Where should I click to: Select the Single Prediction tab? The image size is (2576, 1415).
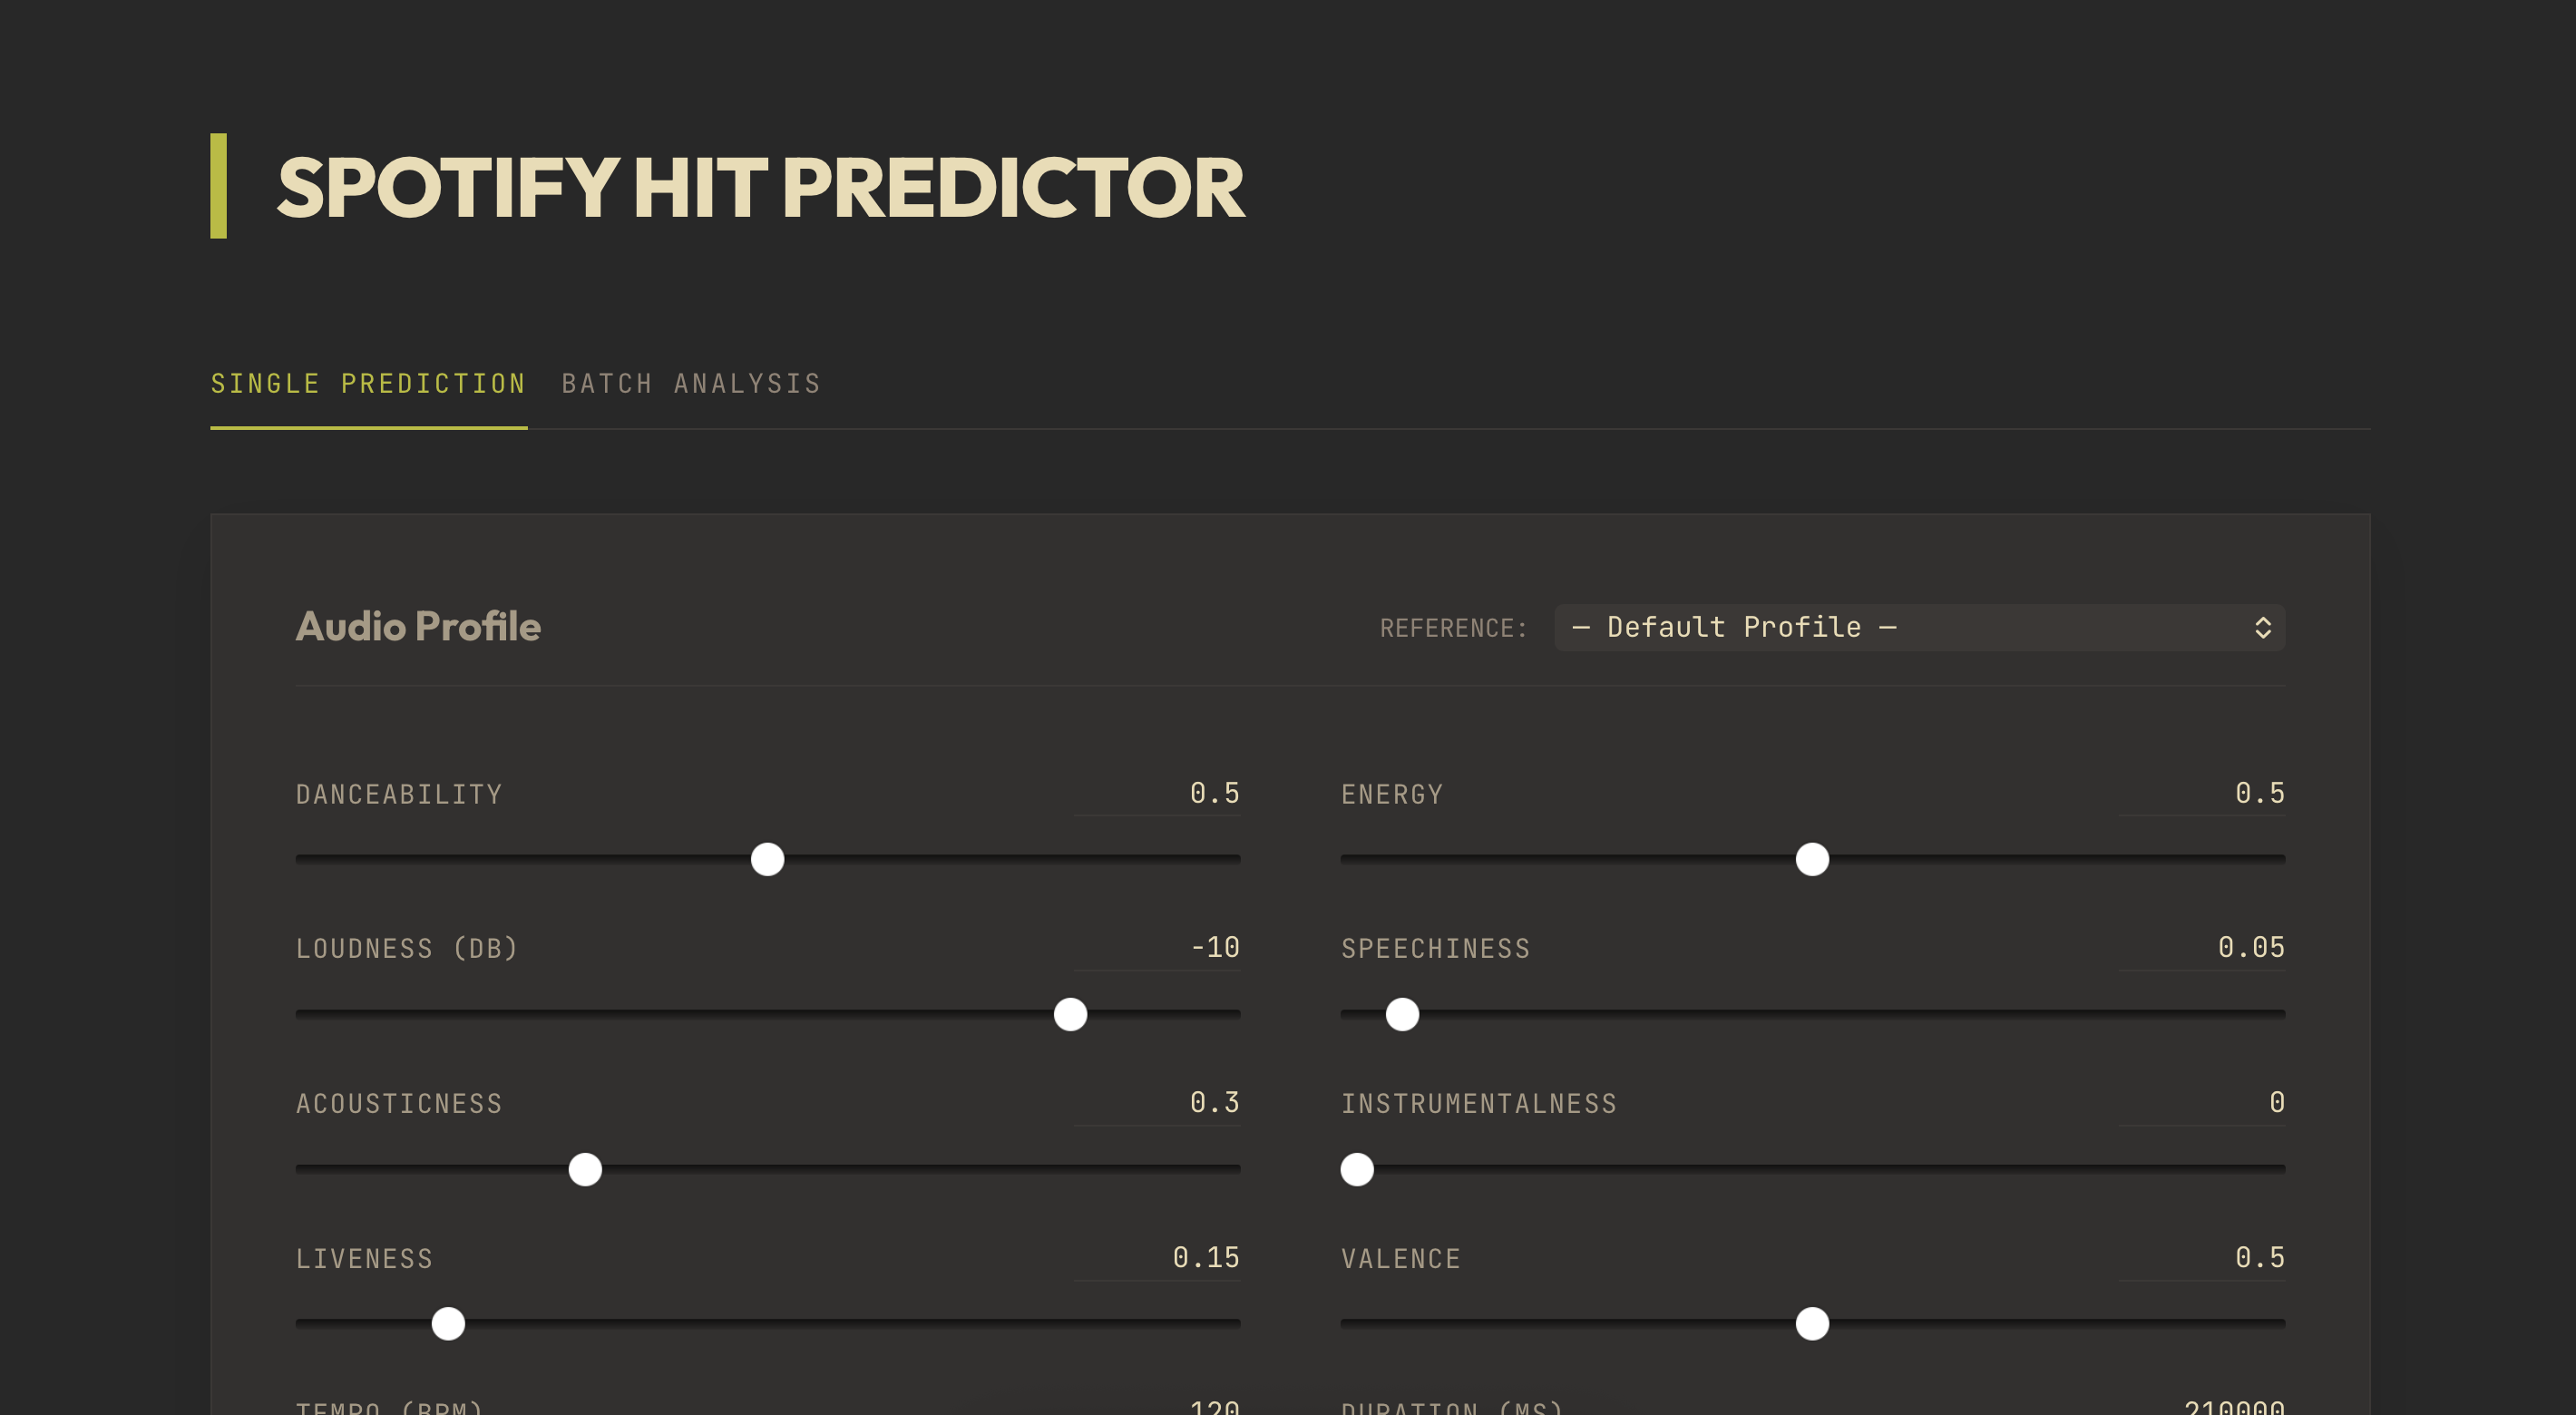pos(367,383)
